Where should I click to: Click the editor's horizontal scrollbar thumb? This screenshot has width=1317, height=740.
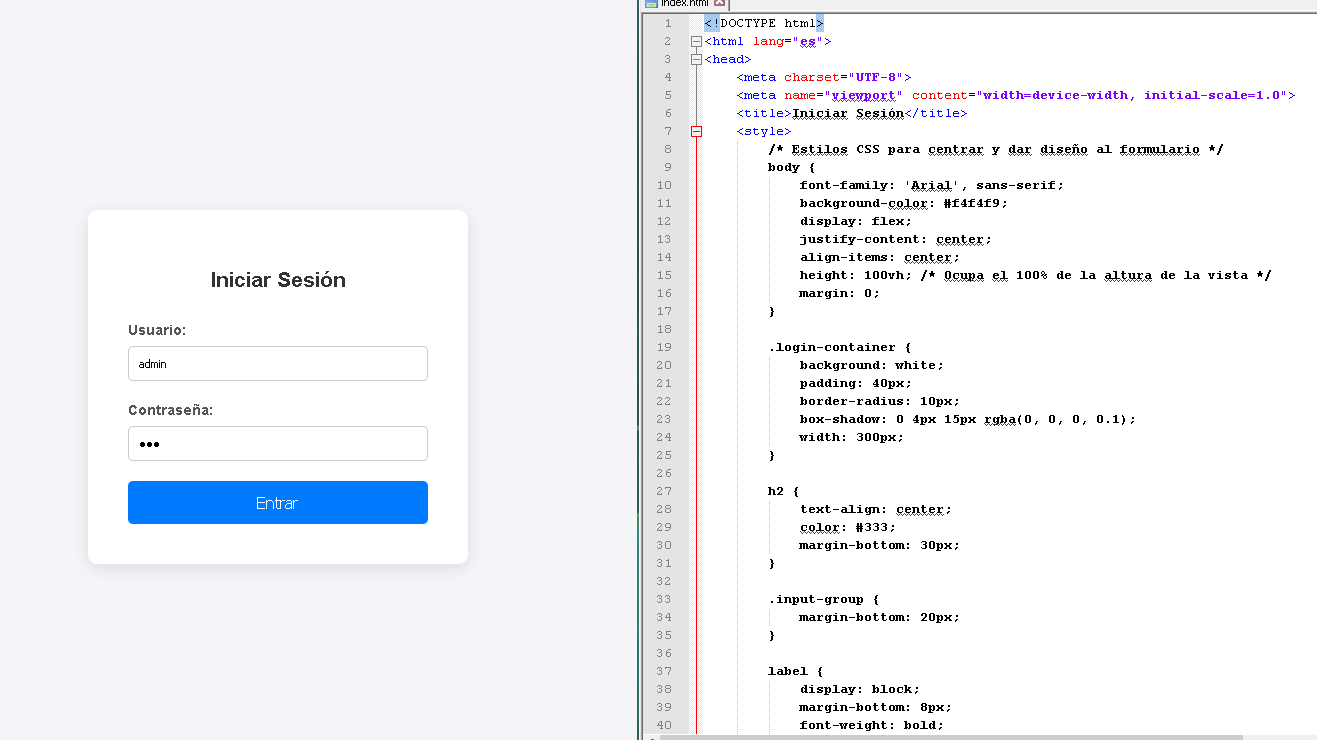pos(950,737)
